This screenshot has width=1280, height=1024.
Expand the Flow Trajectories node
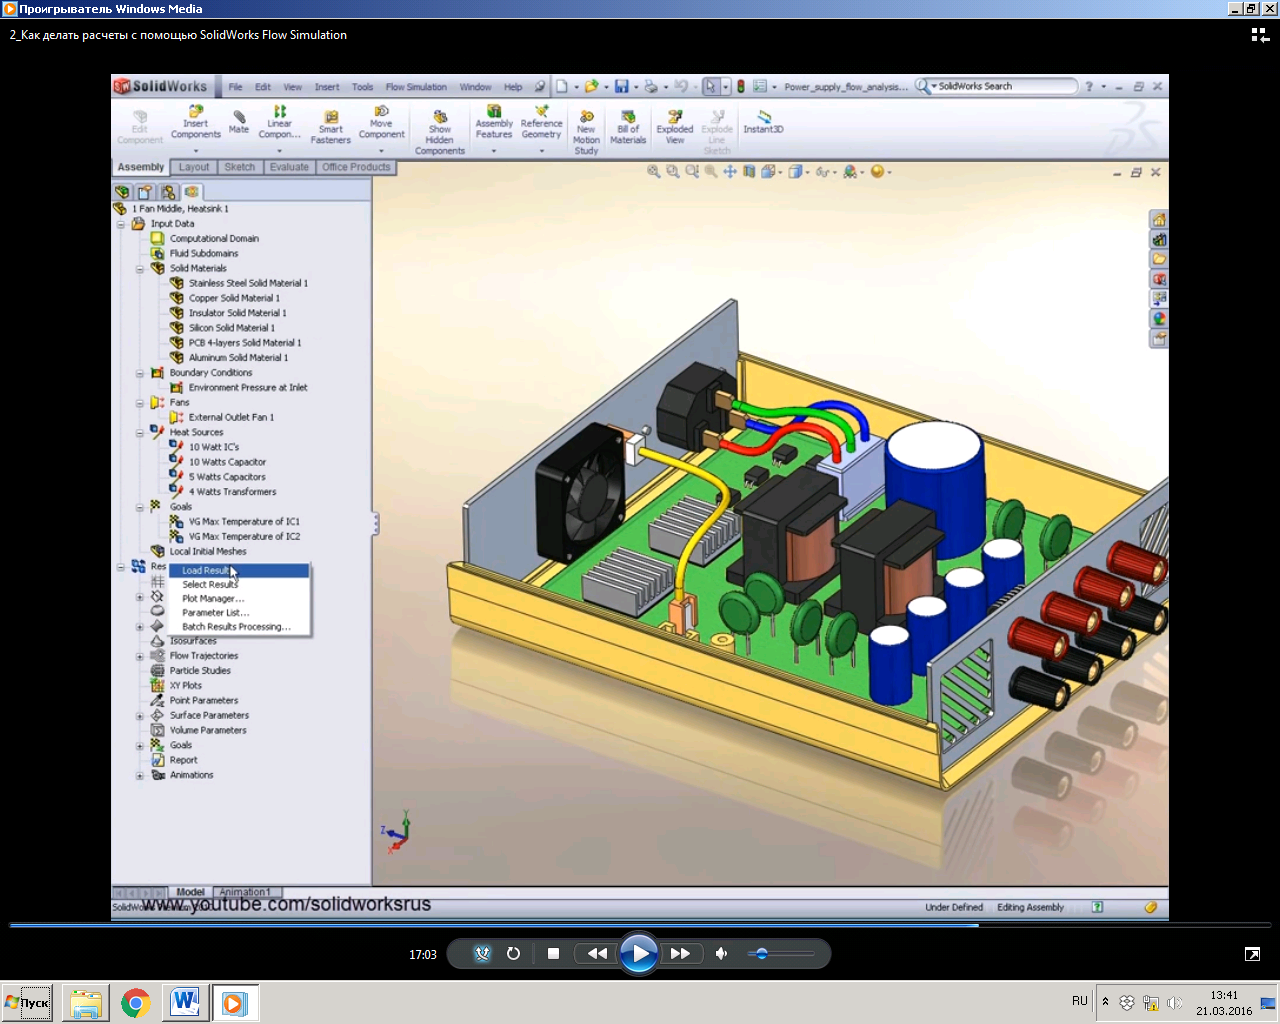point(140,657)
